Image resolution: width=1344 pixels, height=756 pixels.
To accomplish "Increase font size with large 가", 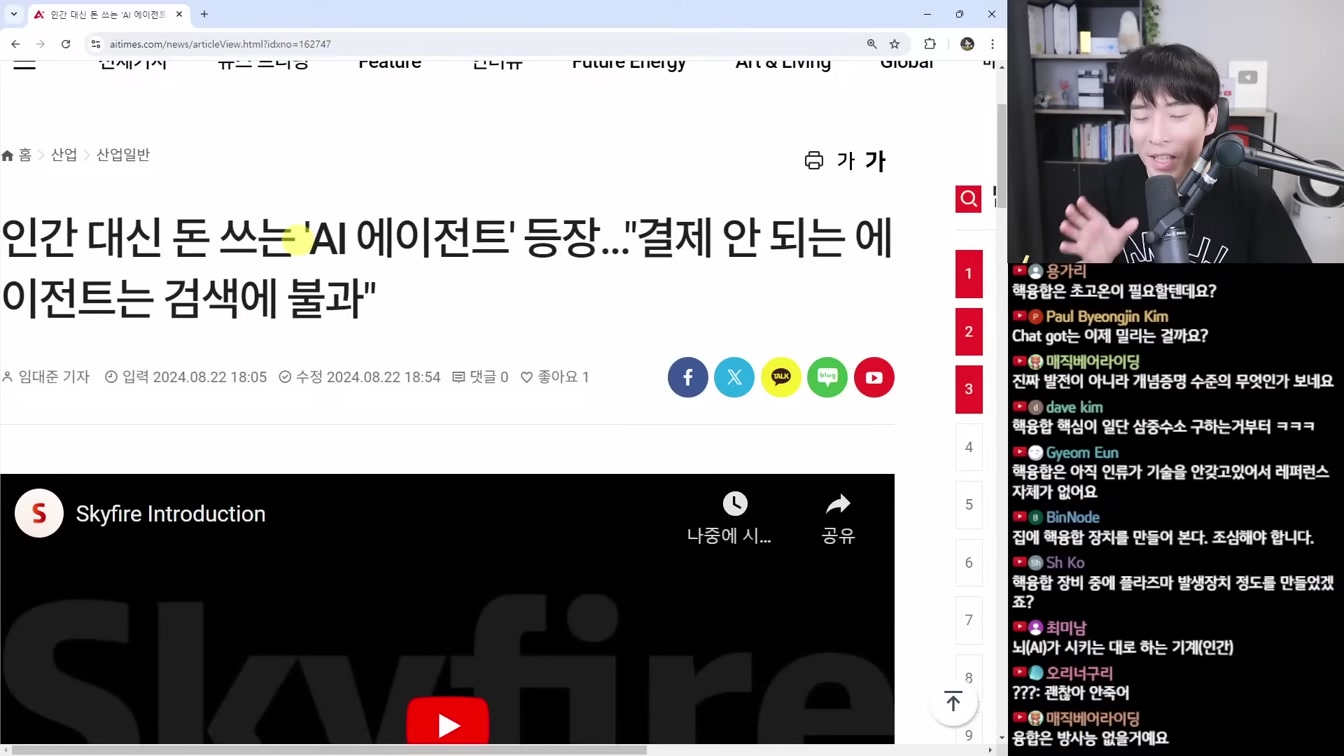I will click(875, 161).
